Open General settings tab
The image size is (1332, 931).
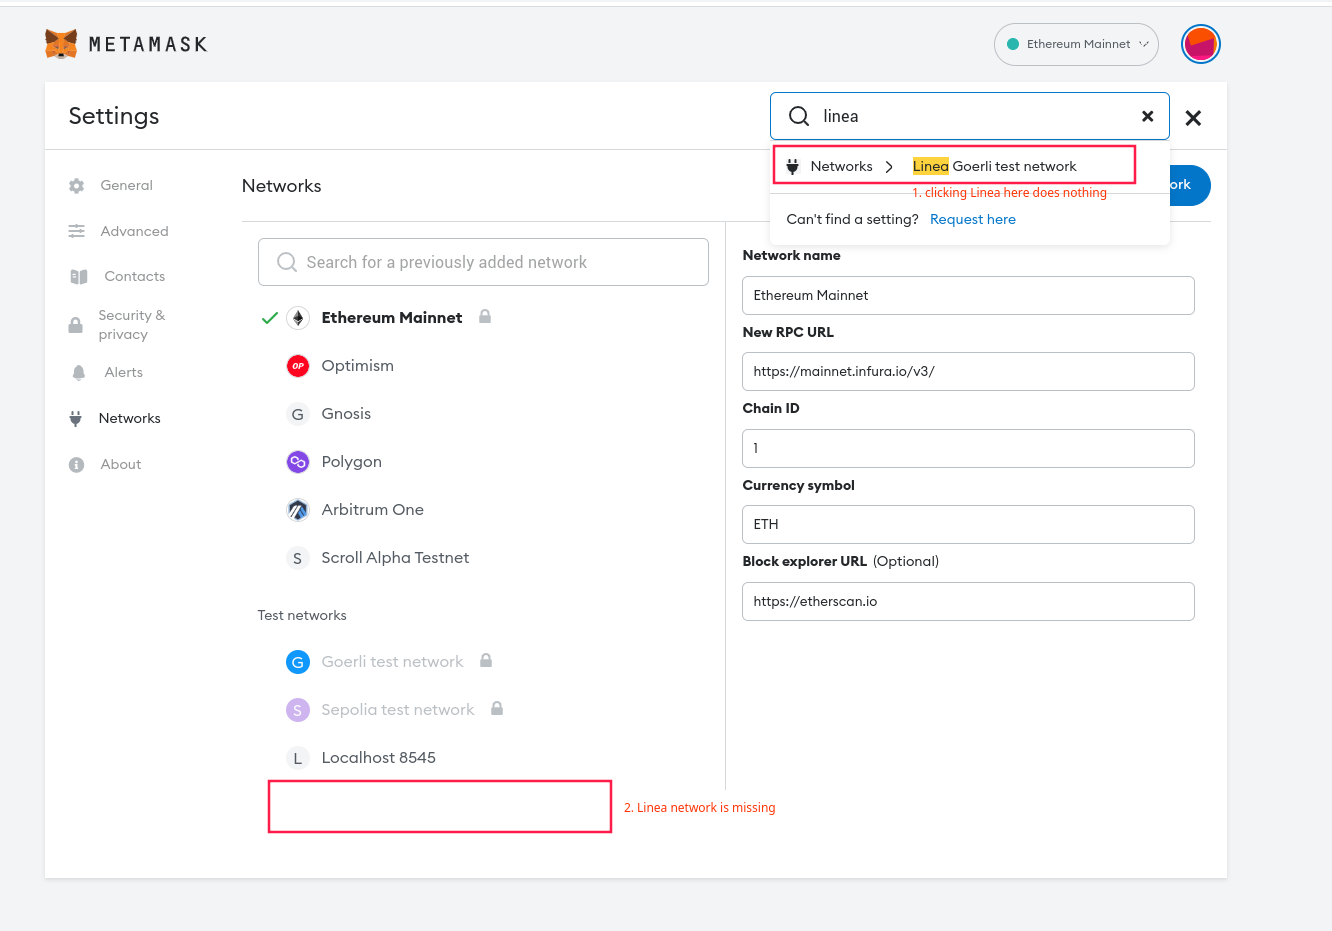pyautogui.click(x=127, y=185)
